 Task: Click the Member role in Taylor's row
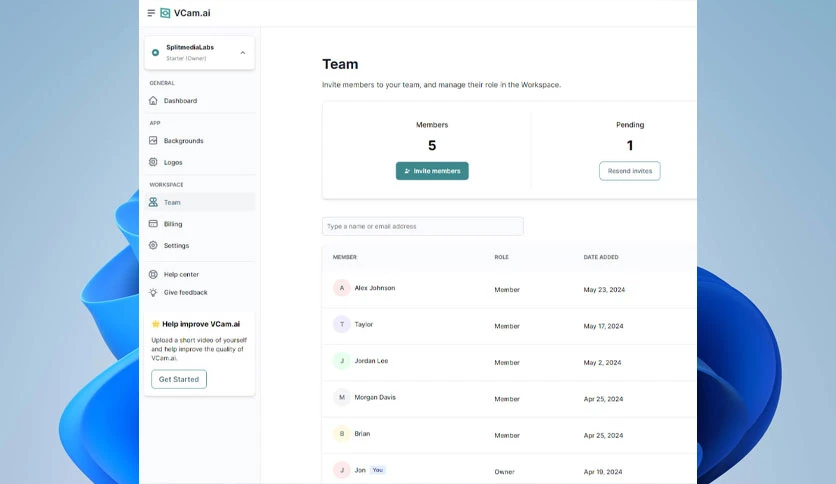pyautogui.click(x=507, y=326)
